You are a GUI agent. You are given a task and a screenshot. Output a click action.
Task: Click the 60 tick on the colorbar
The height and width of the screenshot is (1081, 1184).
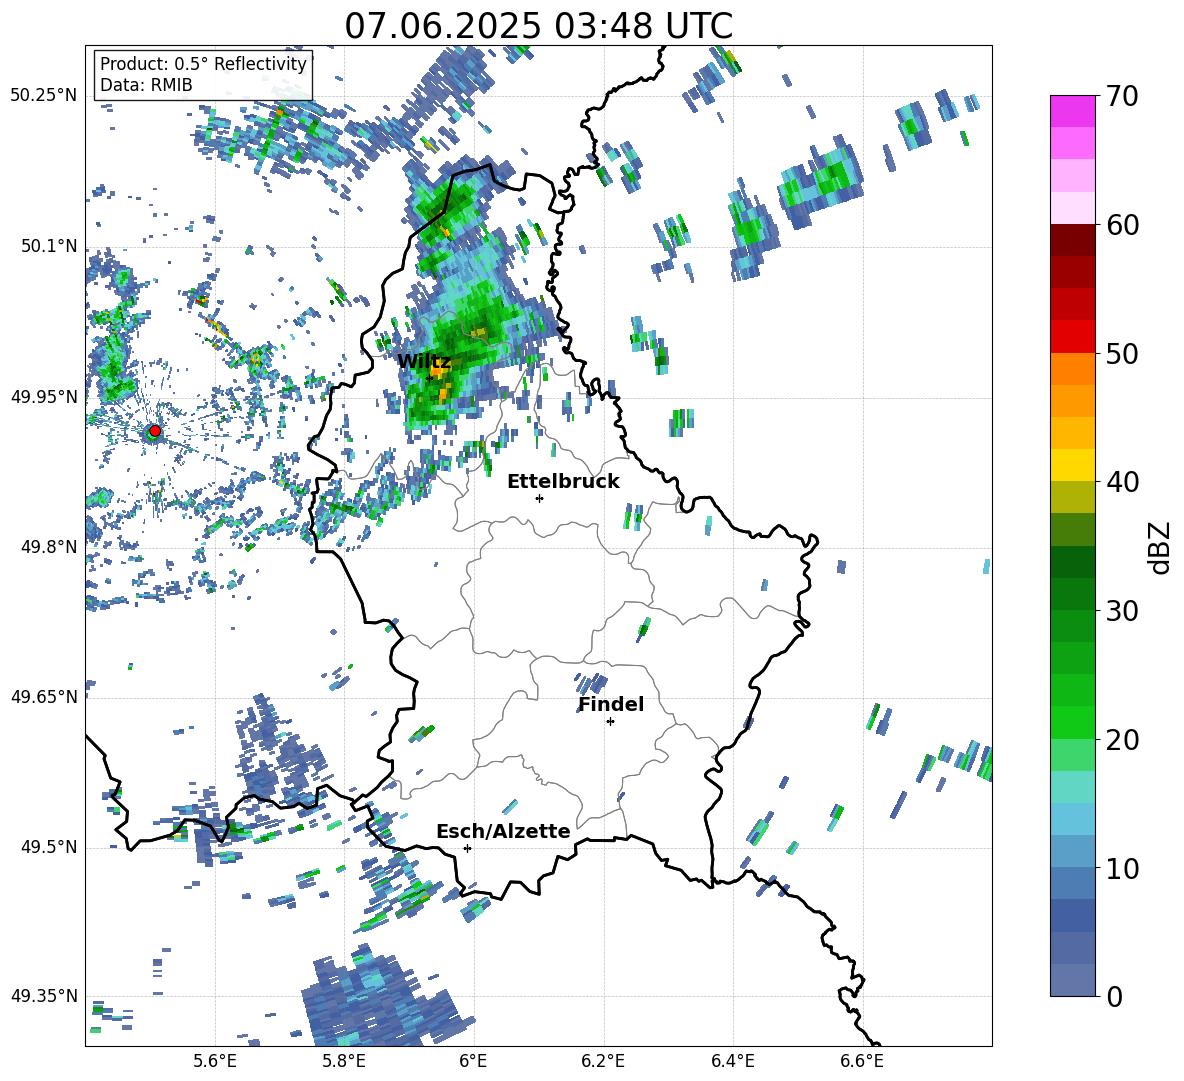point(1121,225)
